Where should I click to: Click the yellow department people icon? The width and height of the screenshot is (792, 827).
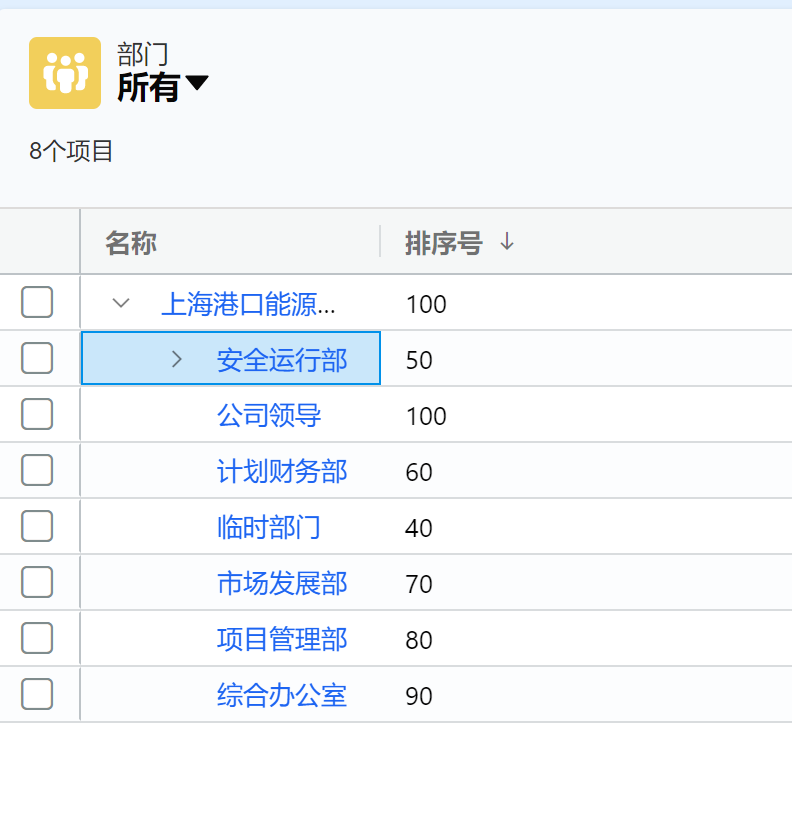click(65, 73)
